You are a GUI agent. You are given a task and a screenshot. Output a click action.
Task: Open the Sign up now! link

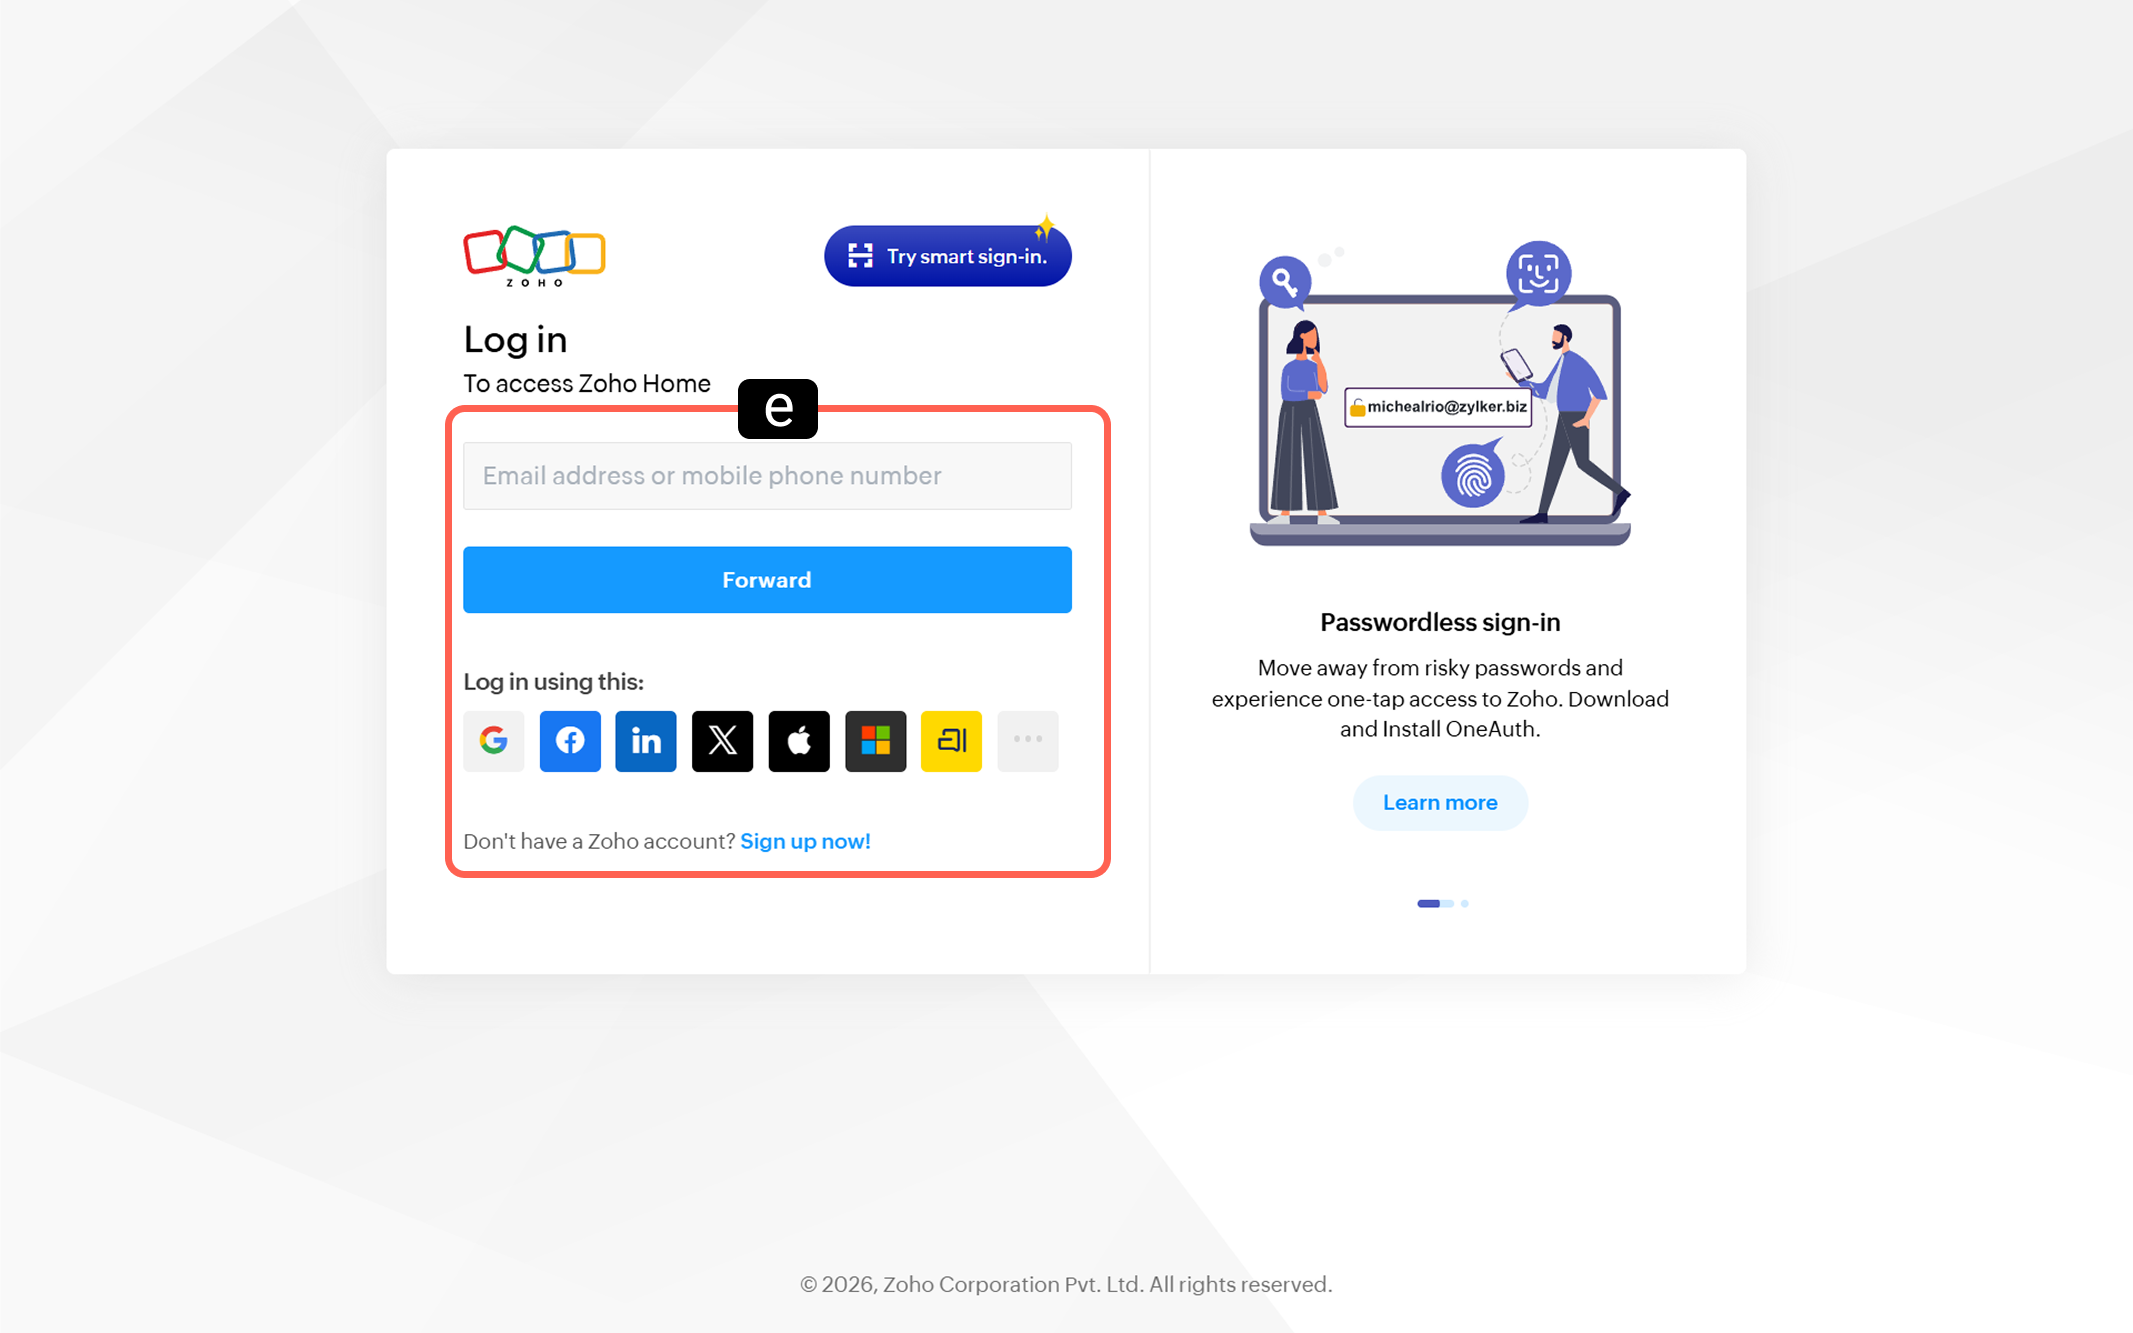point(805,841)
